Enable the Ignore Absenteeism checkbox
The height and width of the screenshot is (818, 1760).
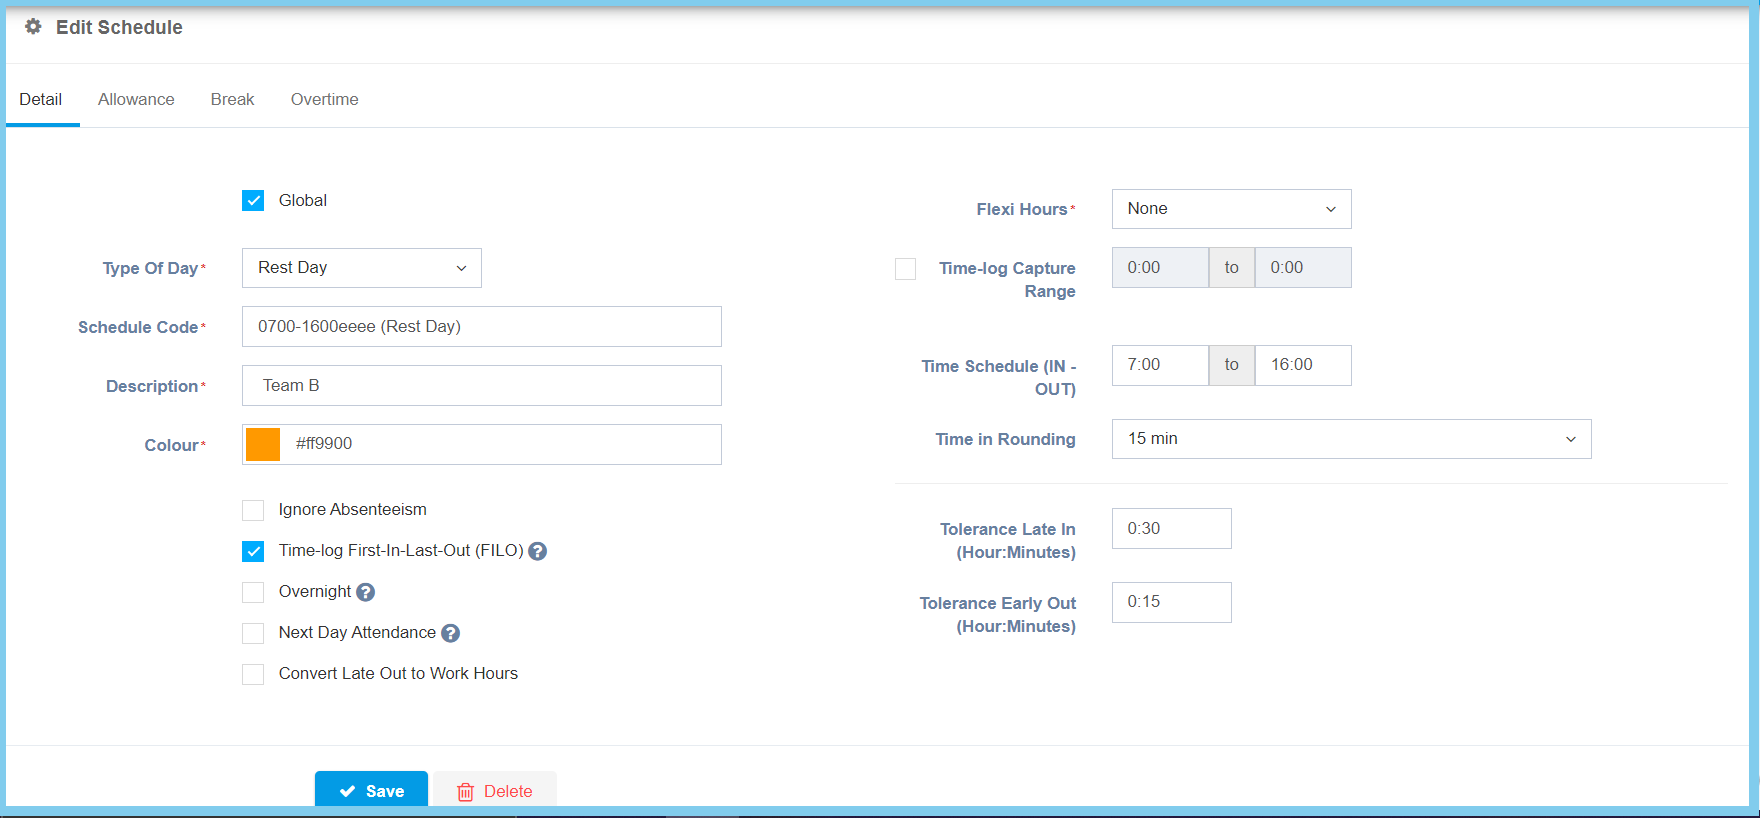point(253,510)
